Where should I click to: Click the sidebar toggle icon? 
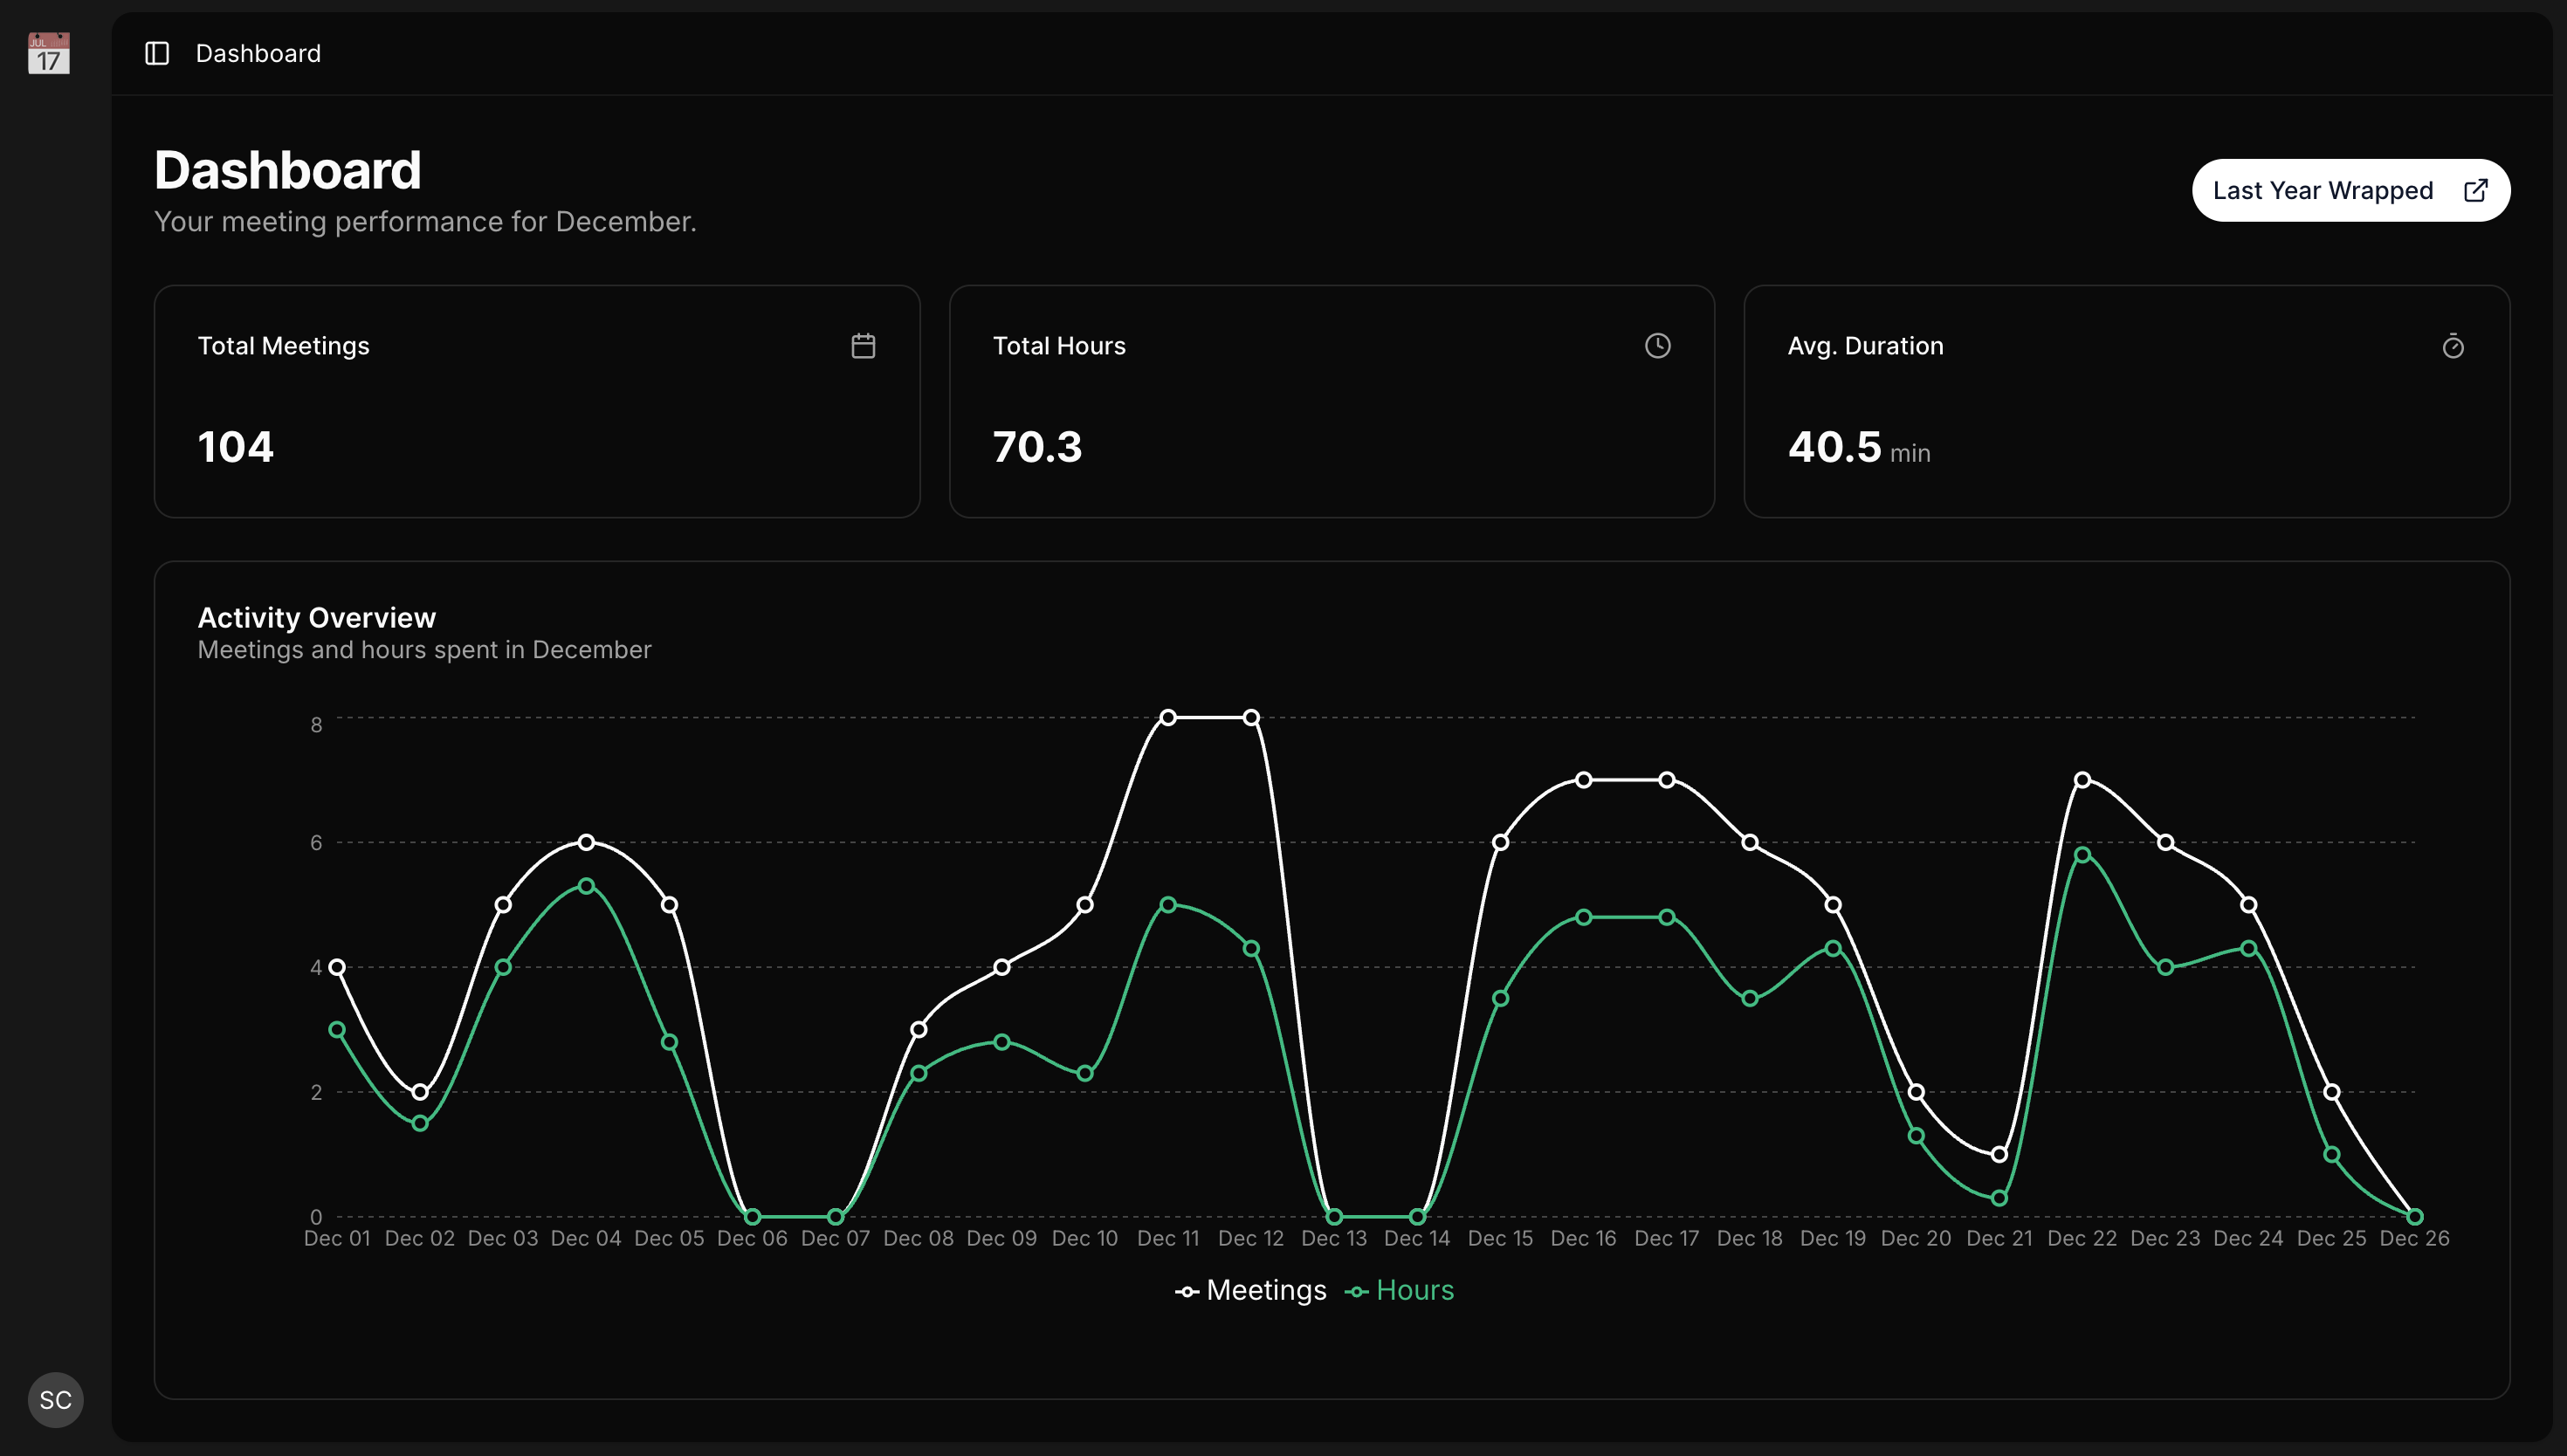pos(157,53)
